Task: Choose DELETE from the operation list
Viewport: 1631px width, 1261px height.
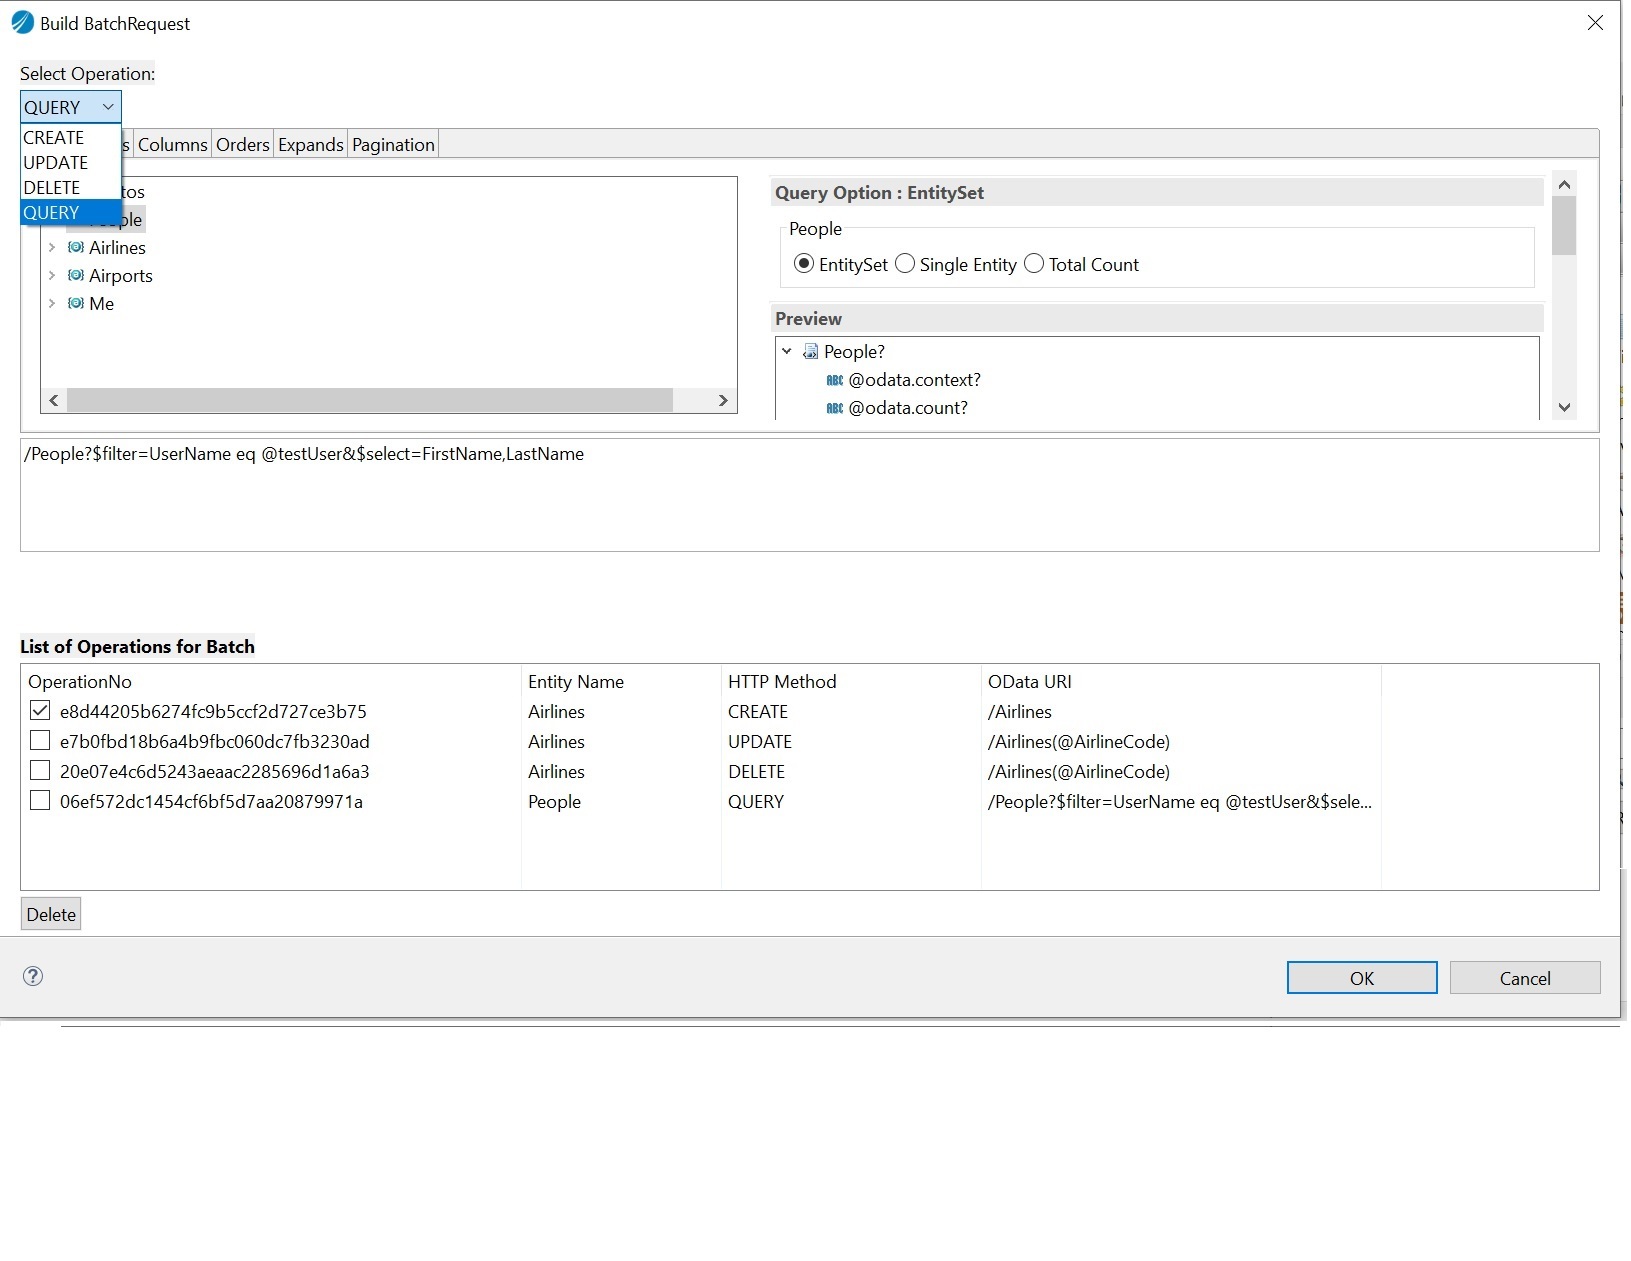Action: [70, 188]
